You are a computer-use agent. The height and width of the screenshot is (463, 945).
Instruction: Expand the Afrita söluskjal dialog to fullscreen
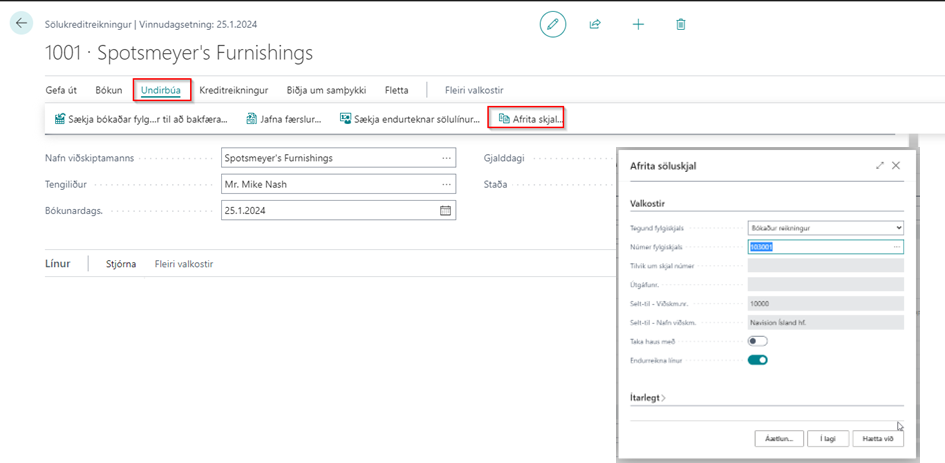click(x=879, y=166)
